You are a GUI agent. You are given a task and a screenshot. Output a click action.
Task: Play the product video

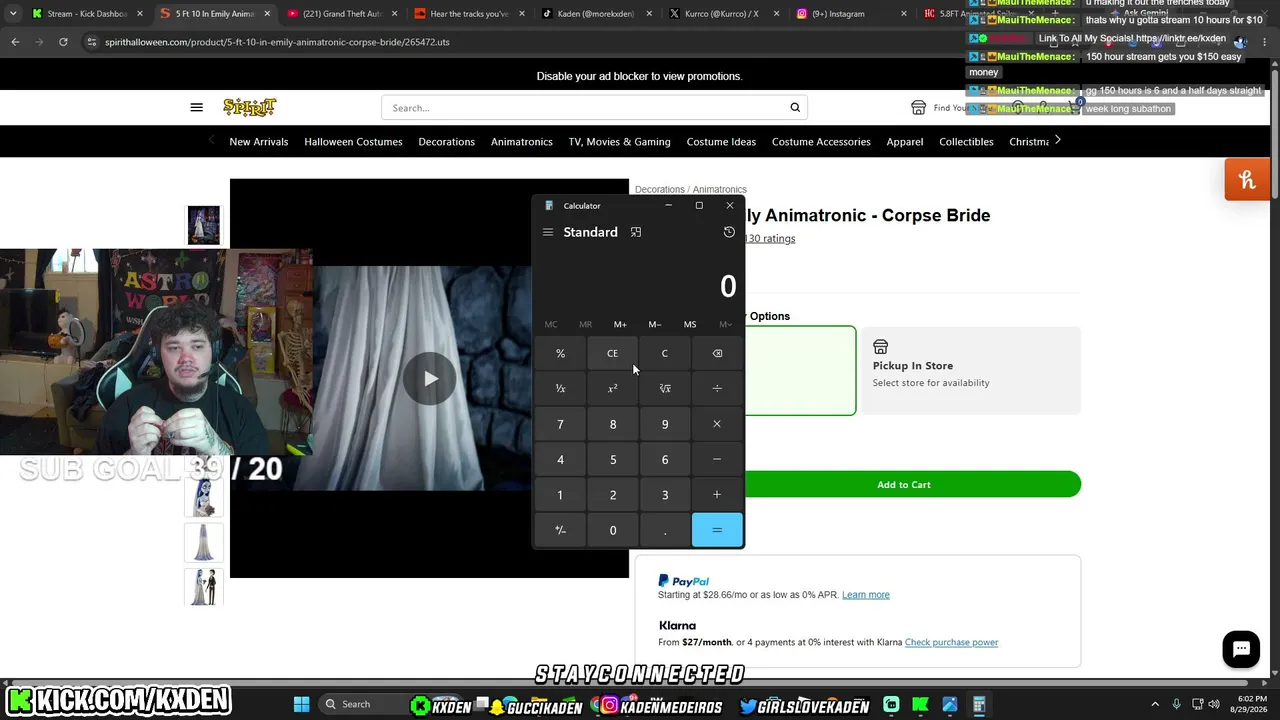click(430, 378)
